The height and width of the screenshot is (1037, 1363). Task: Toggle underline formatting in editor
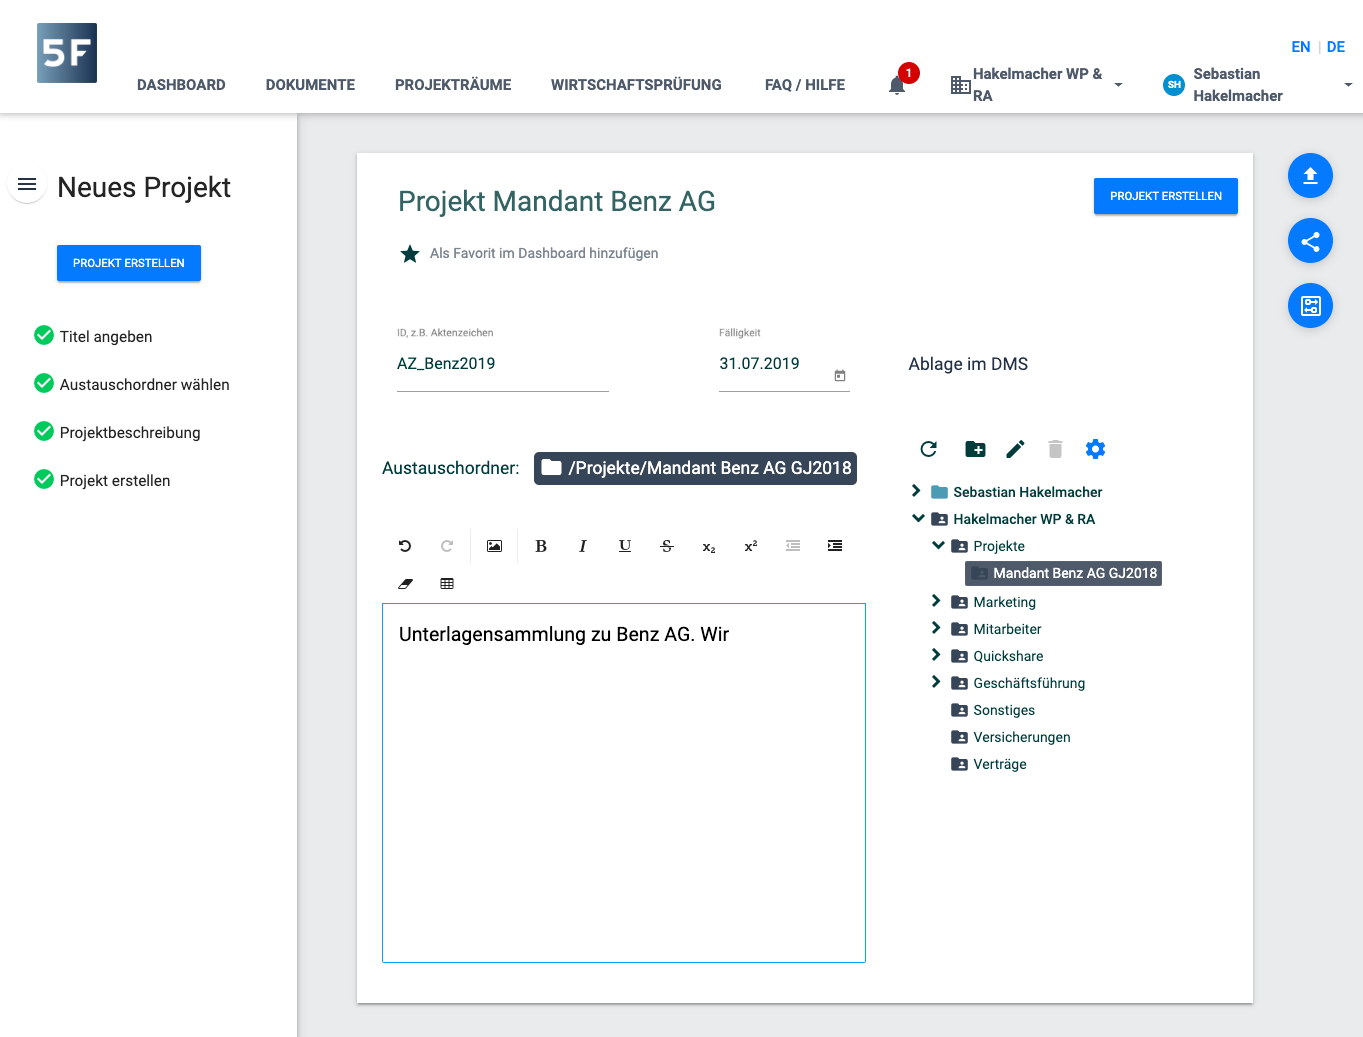(625, 546)
